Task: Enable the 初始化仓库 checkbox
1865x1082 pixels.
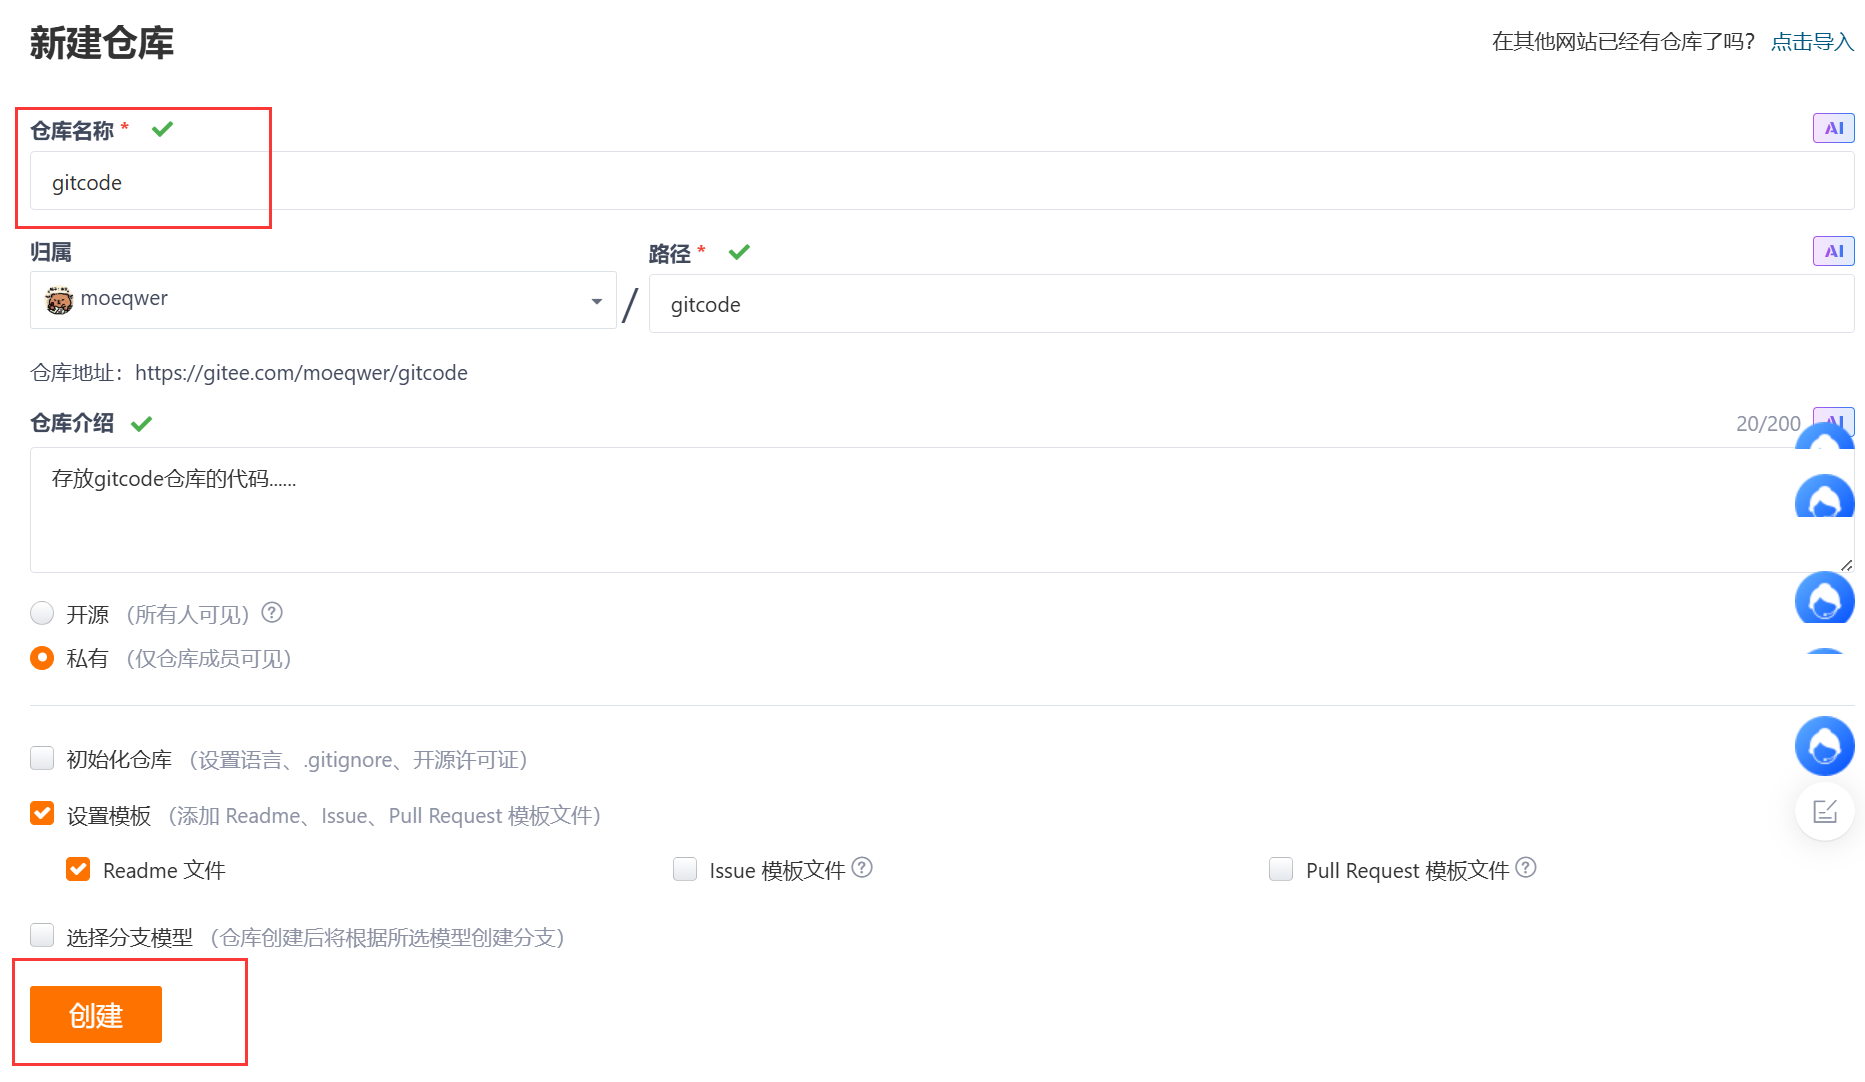Action: pyautogui.click(x=42, y=758)
